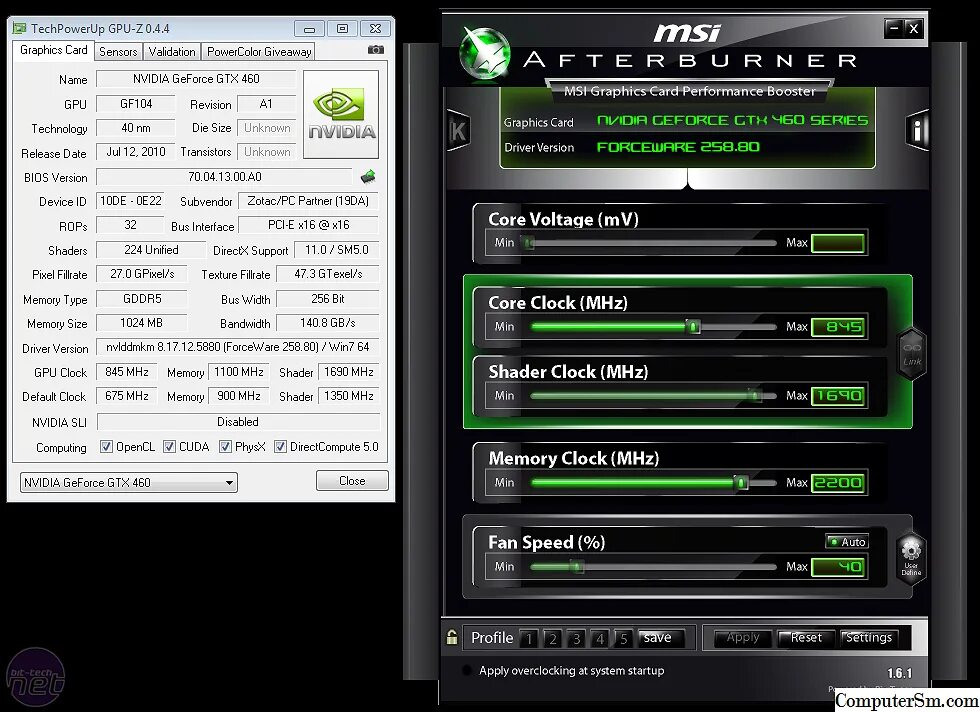This screenshot has height=712, width=980.
Task: Open Afterburner Kombustor K button
Action: (x=459, y=131)
